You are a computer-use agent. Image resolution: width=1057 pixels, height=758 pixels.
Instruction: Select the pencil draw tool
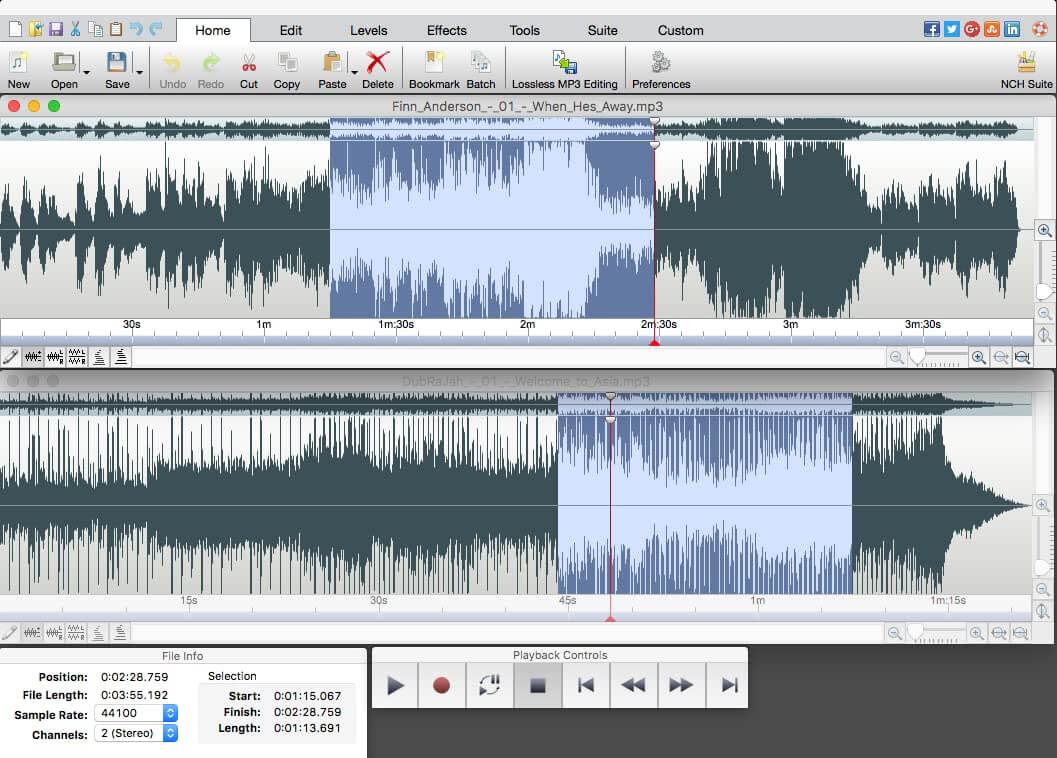click(x=12, y=357)
